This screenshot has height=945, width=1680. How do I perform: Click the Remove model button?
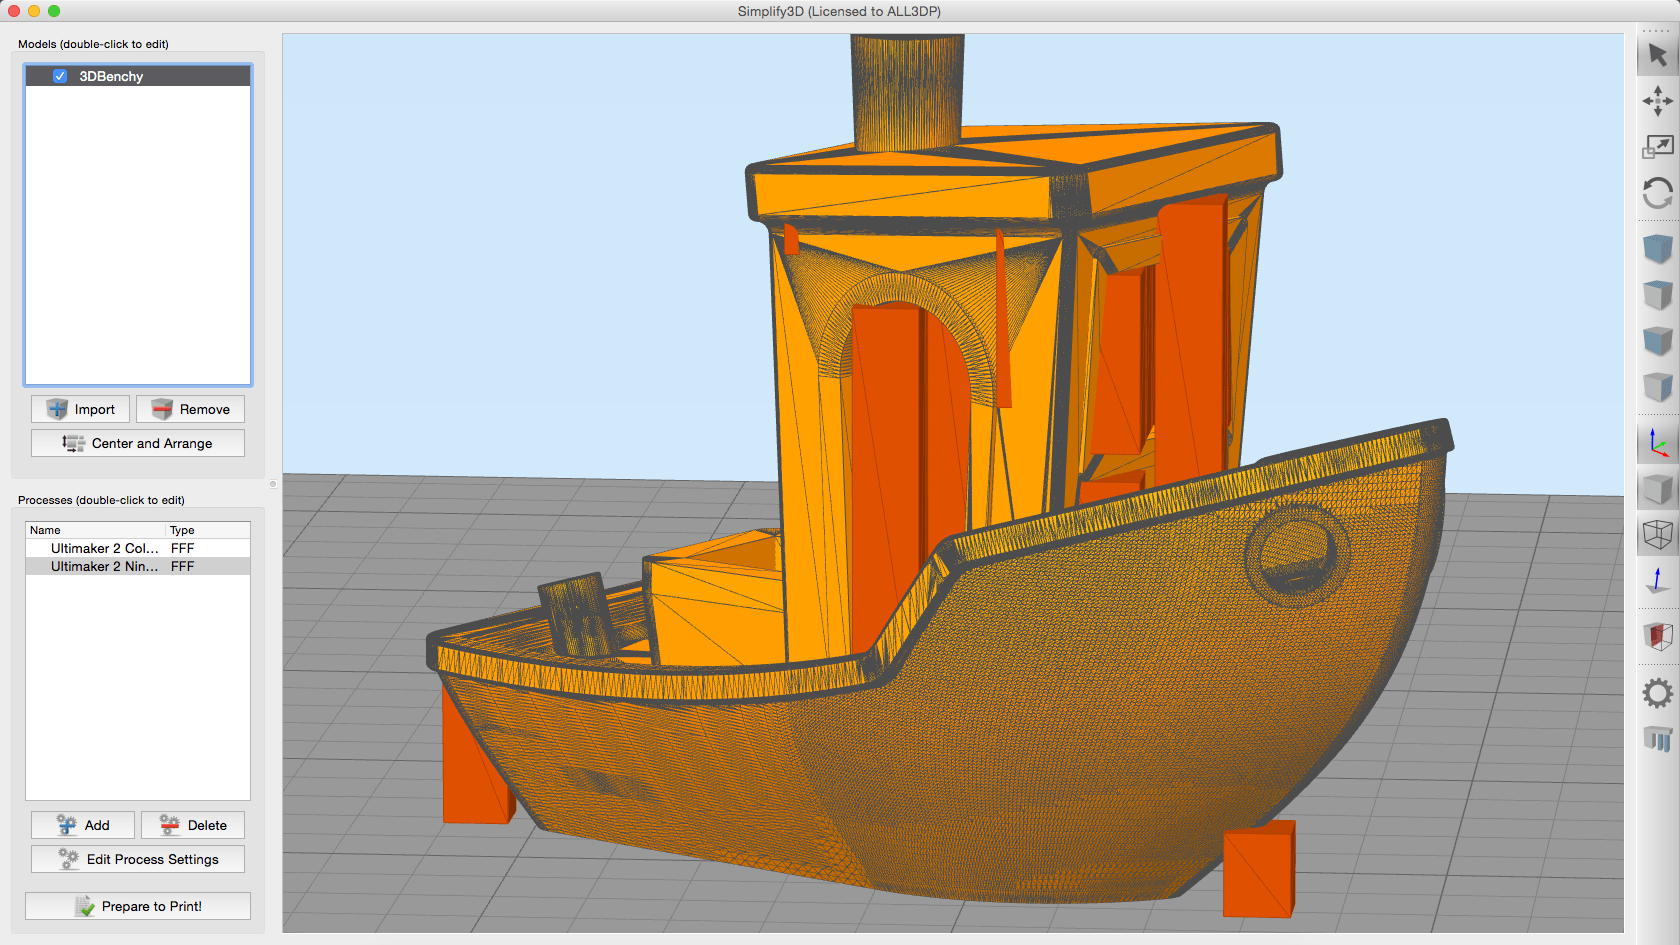tap(190, 409)
